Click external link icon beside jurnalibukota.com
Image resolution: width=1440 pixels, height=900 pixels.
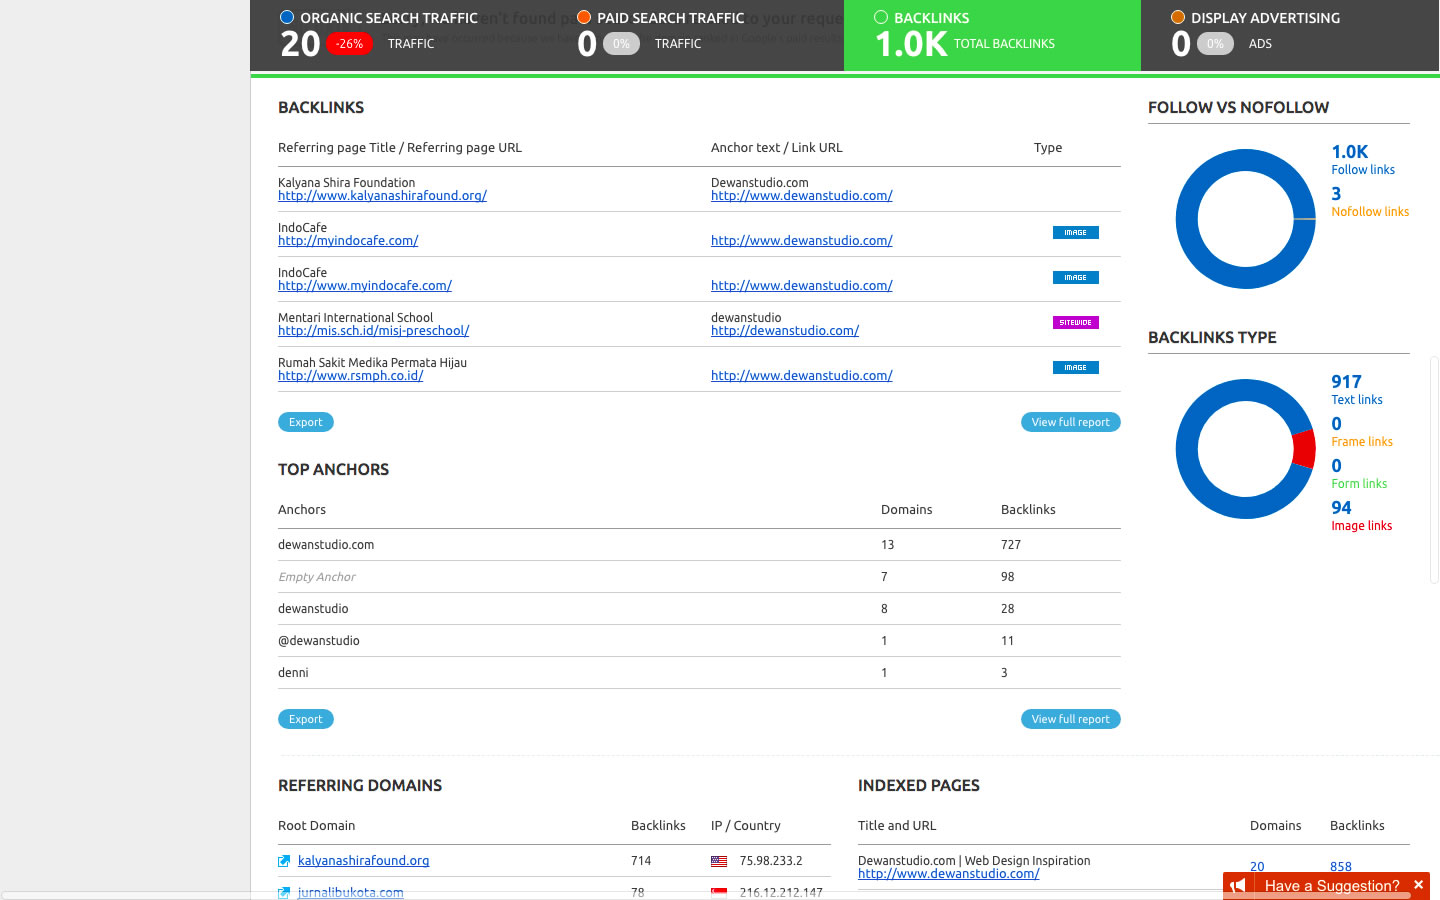pos(284,892)
